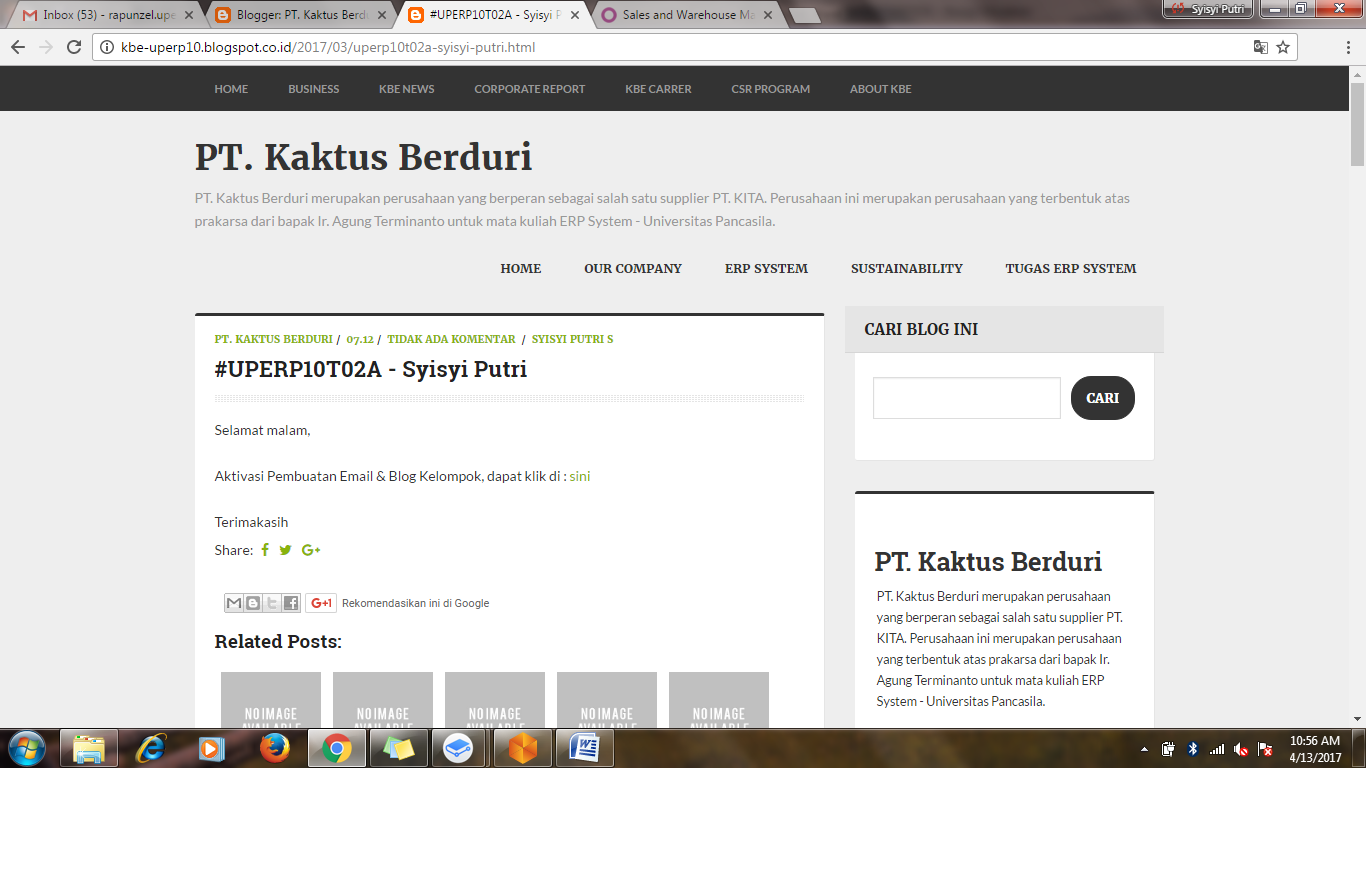Open the TIDAK ADA KOMENTAR comments link

(451, 339)
